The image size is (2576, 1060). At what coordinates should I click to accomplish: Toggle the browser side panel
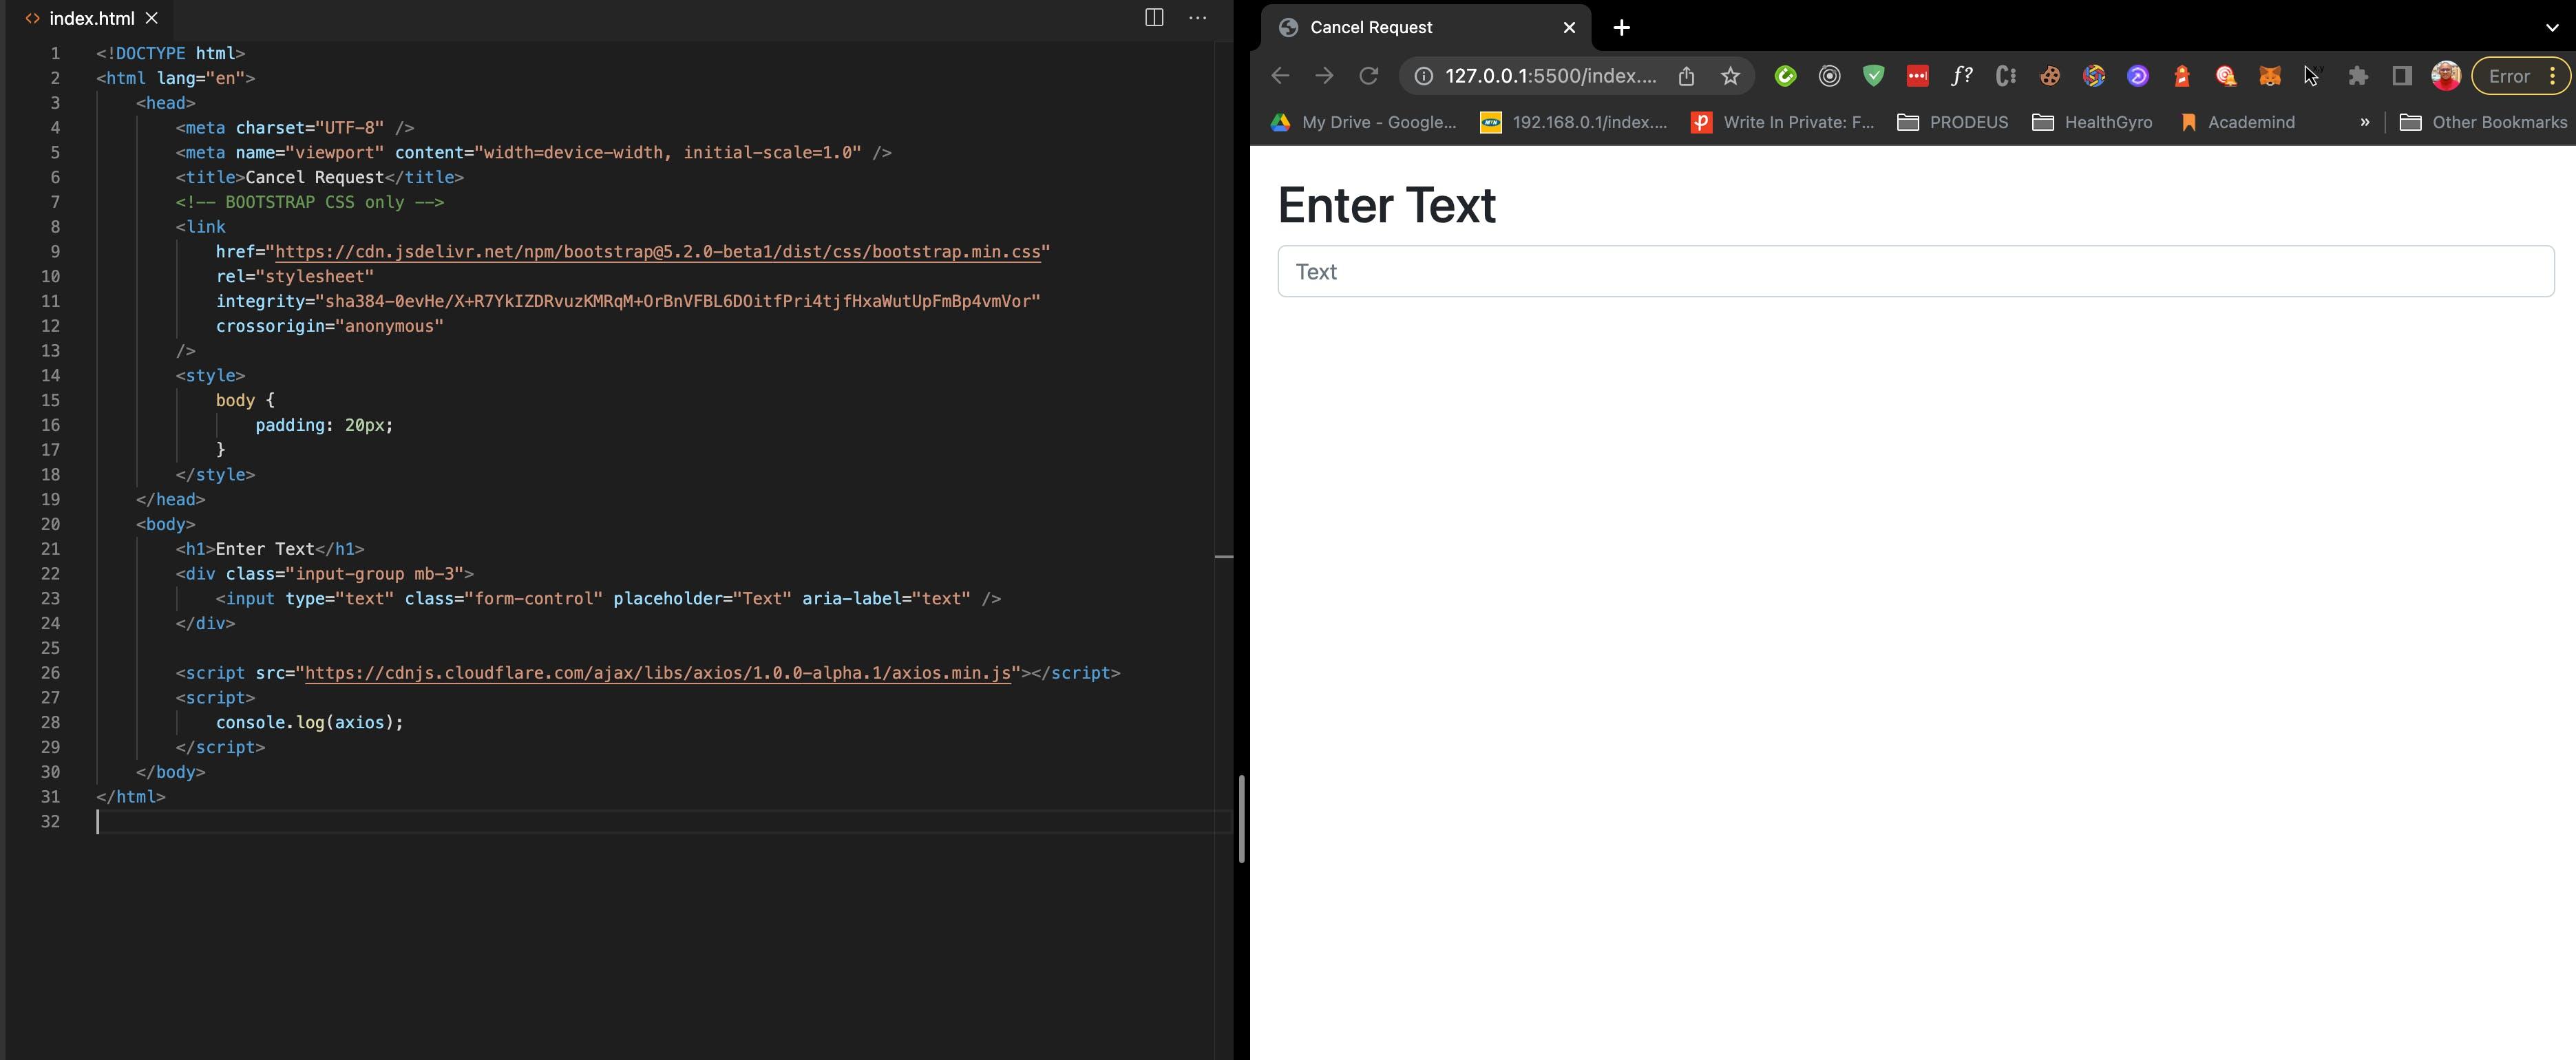click(x=2402, y=76)
